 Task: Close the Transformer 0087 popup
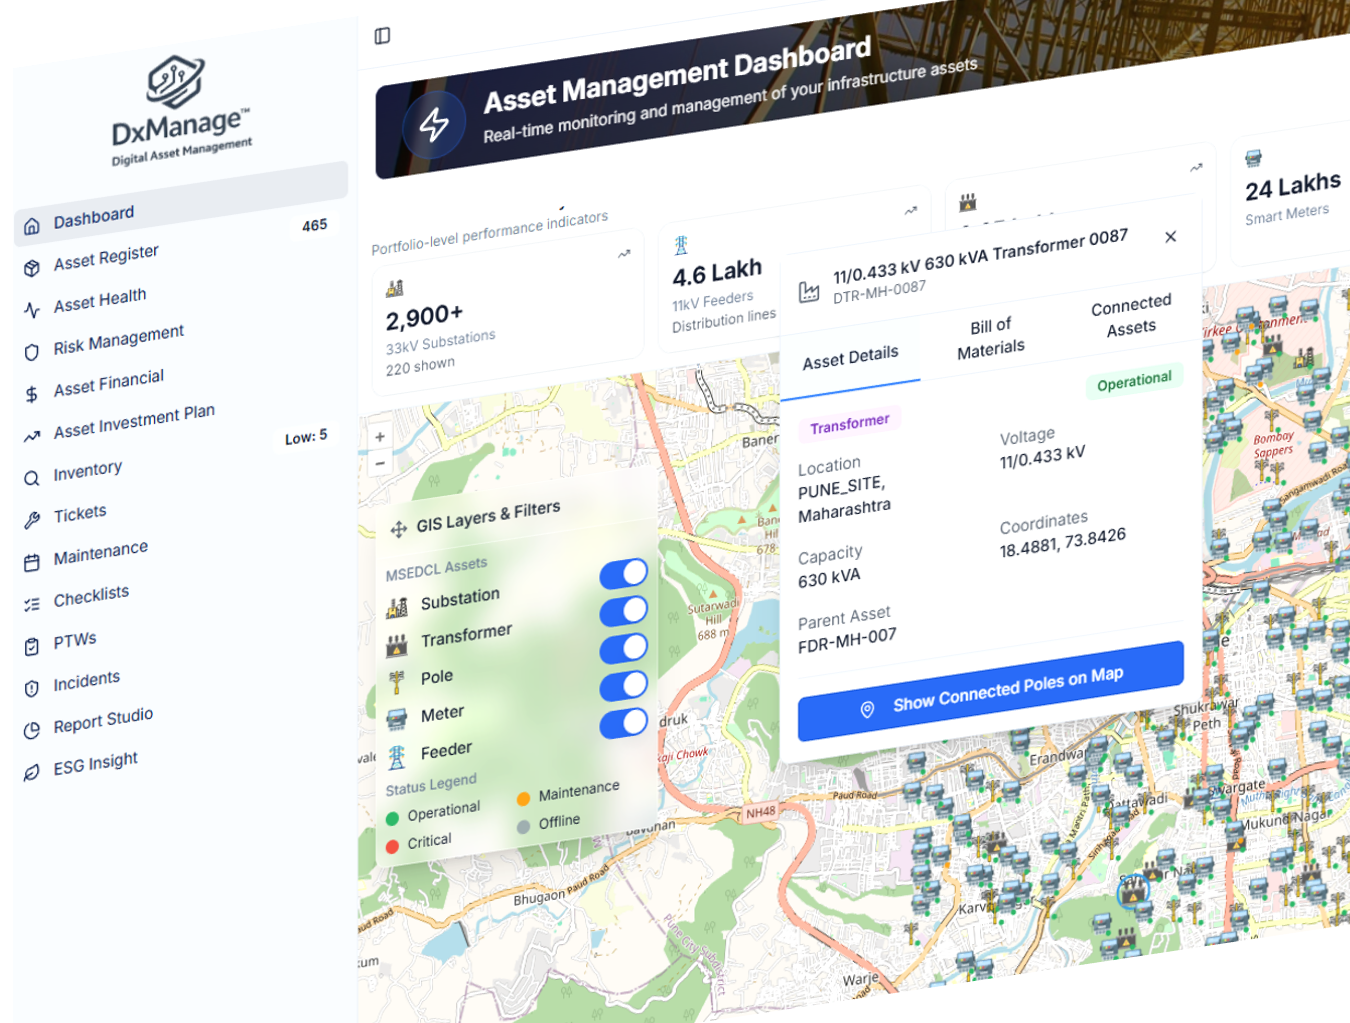click(x=1171, y=237)
